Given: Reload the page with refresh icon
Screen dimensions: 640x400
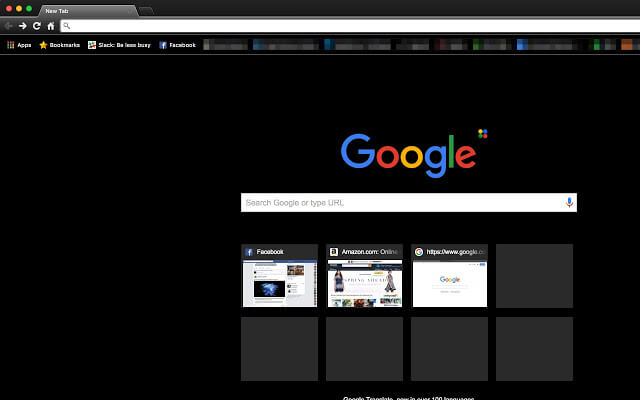Looking at the screenshot, I should click(x=37, y=26).
